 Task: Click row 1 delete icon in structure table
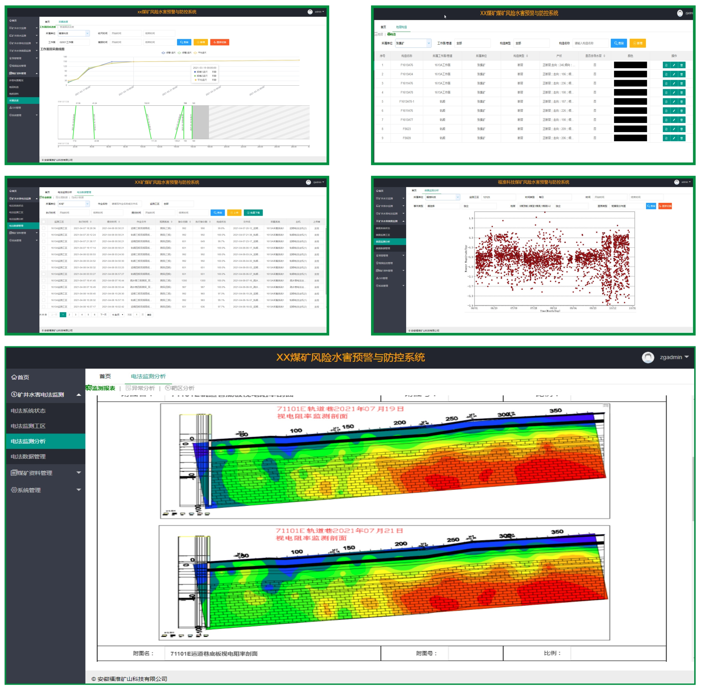[682, 65]
